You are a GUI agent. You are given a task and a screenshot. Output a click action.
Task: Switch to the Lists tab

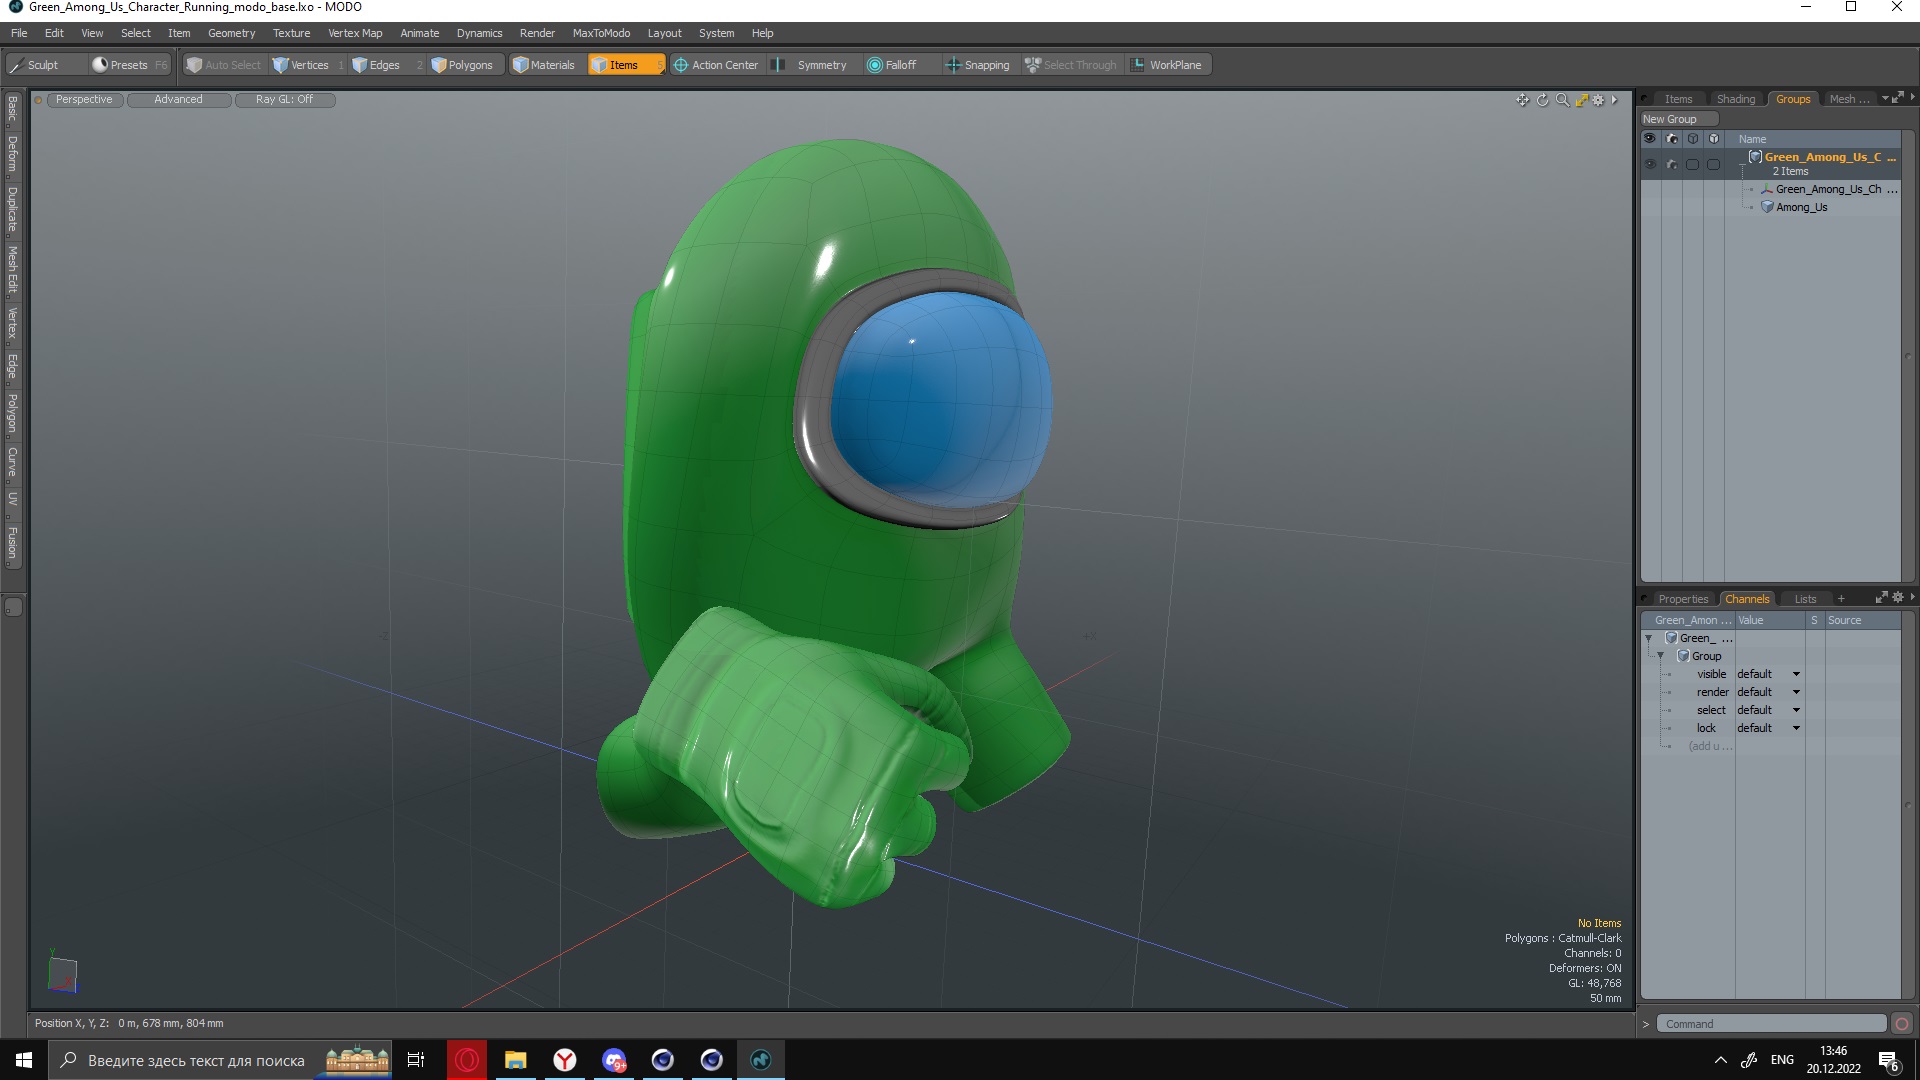tap(1805, 599)
